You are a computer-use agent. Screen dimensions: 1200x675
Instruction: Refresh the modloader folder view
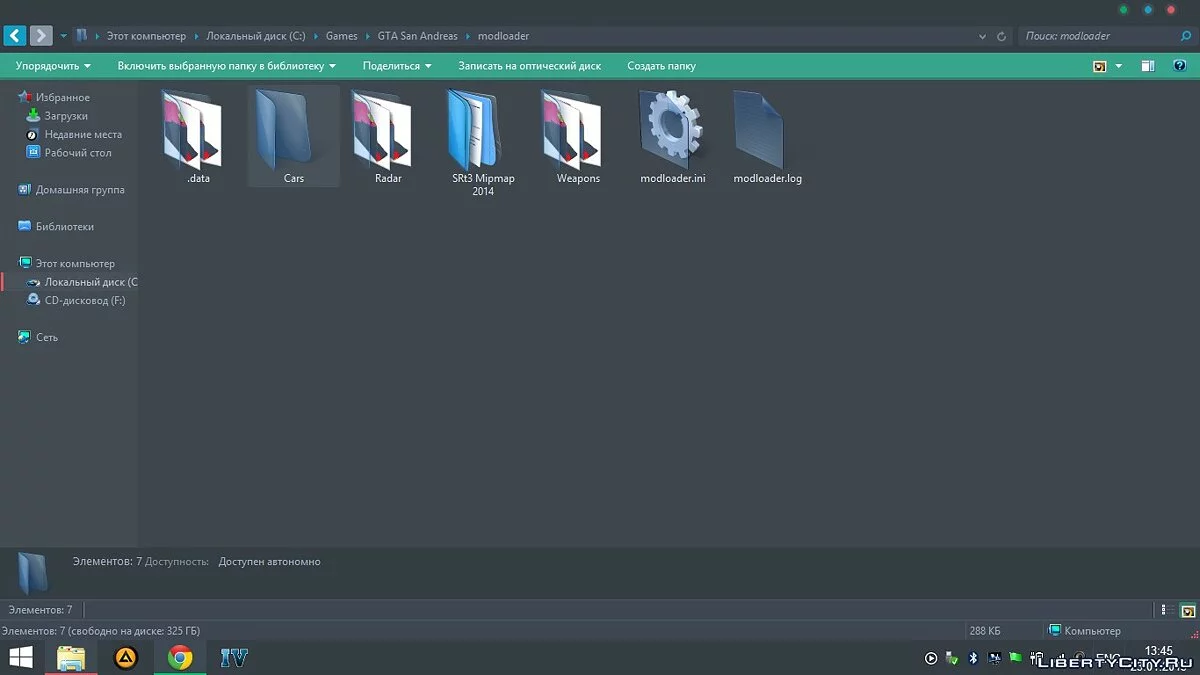1002,36
